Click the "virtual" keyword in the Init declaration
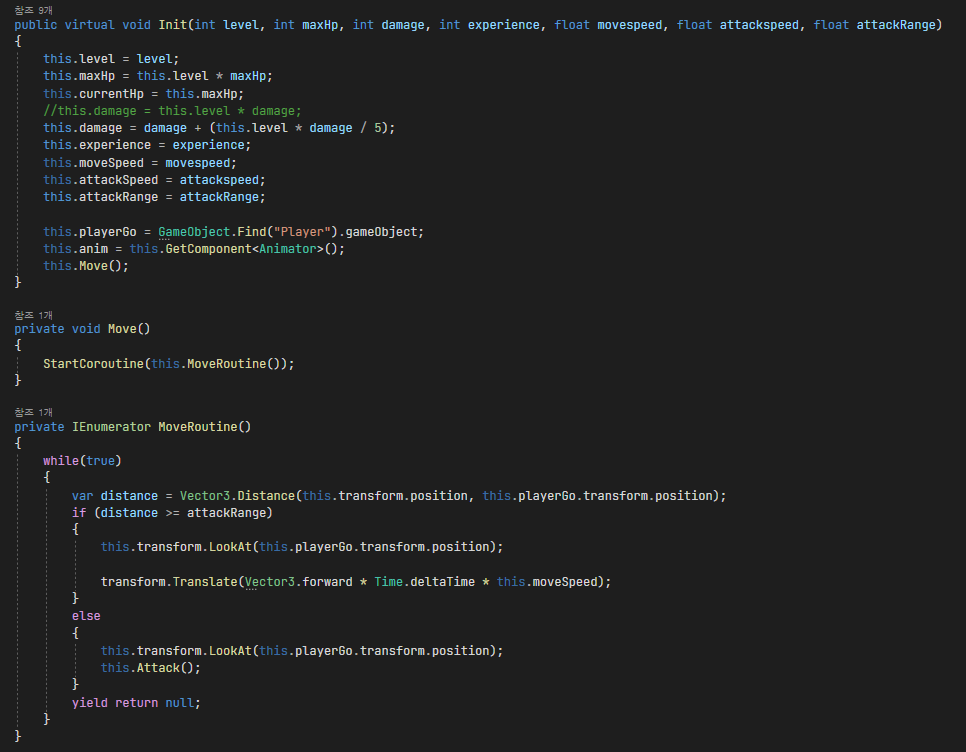This screenshot has height=752, width=966. click(x=89, y=25)
